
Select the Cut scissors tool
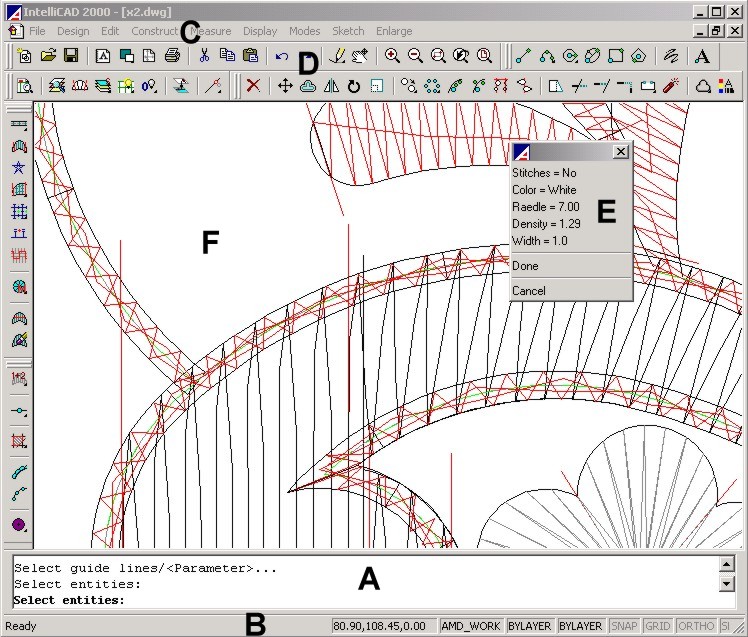203,57
